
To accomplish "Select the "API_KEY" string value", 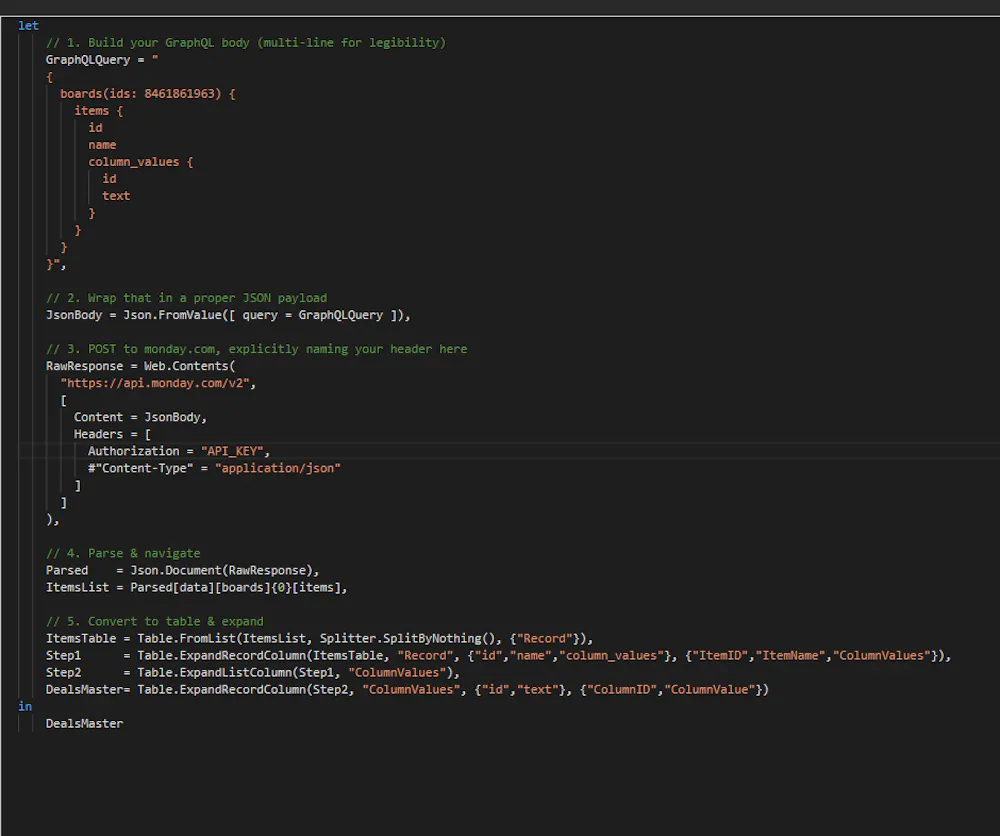I will [x=235, y=450].
